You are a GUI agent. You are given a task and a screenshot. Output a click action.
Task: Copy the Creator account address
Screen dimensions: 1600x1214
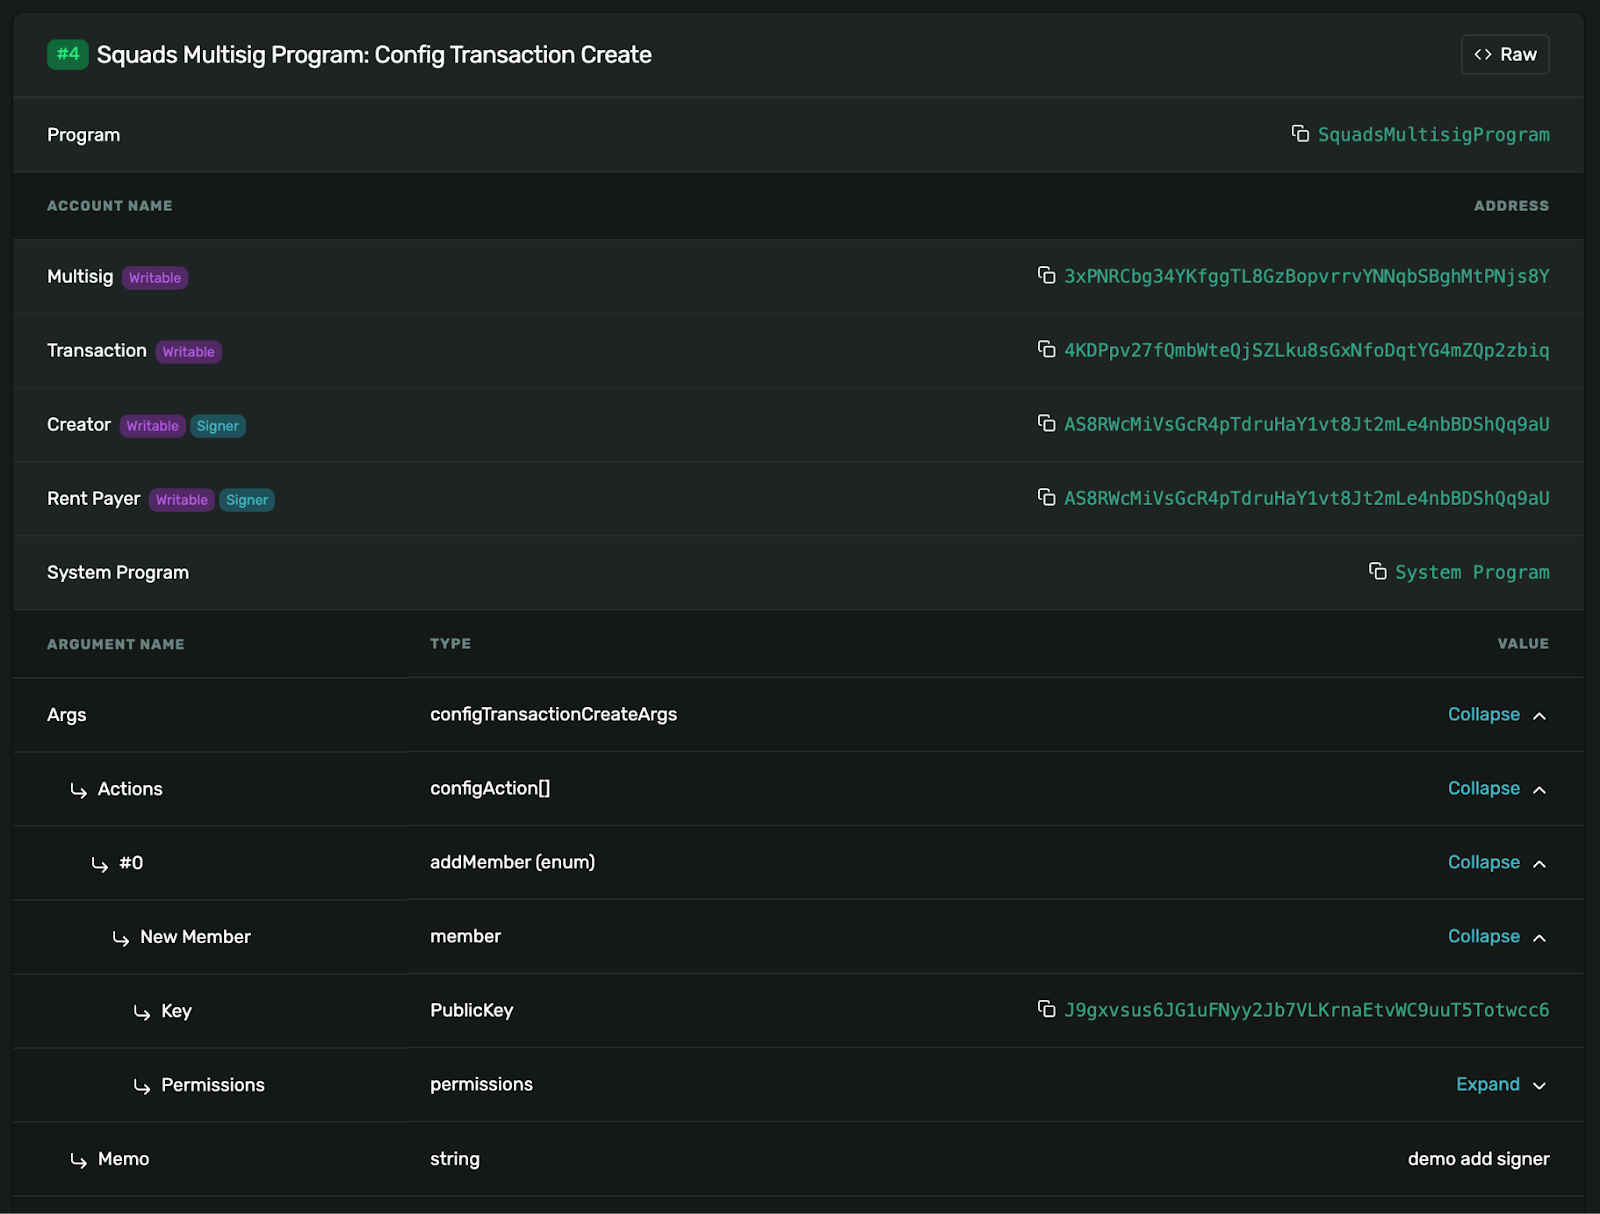coord(1046,423)
